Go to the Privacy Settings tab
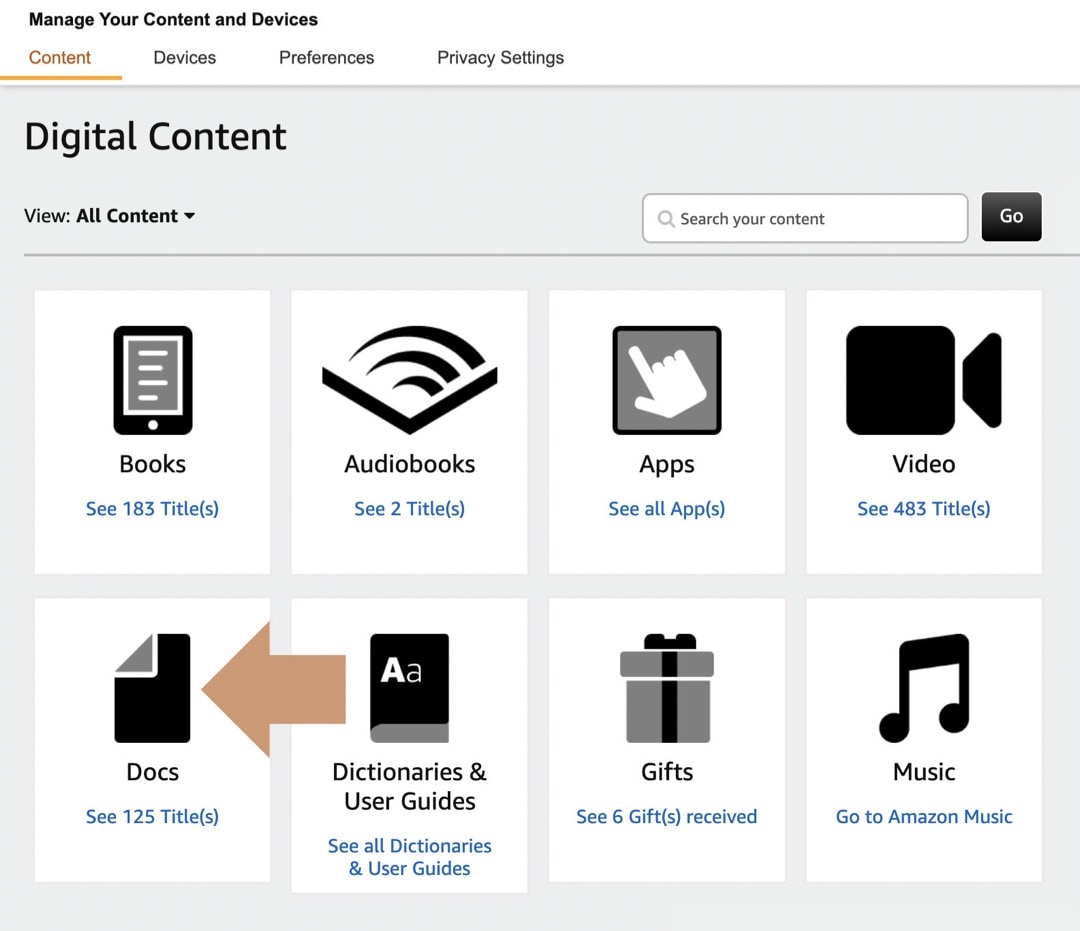The height and width of the screenshot is (931, 1080). point(501,58)
